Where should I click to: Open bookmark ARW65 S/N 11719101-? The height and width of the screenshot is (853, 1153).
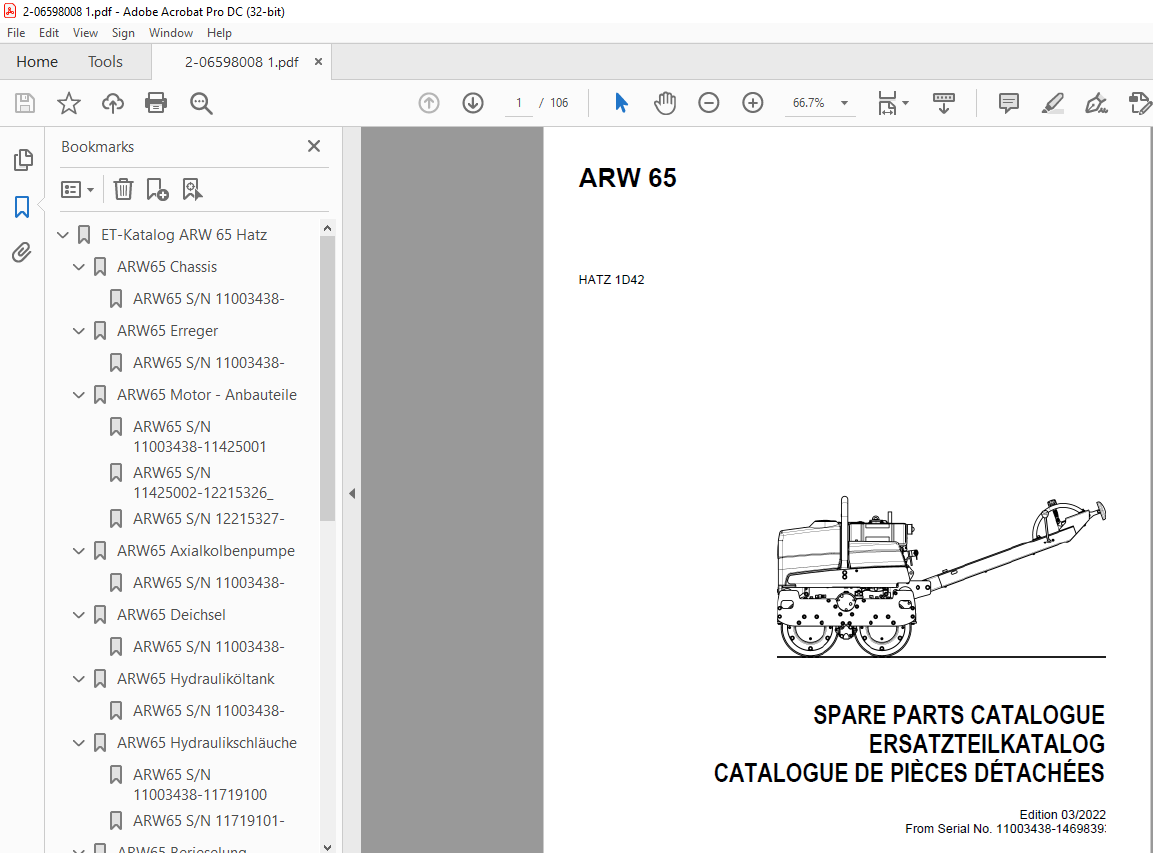coord(208,821)
